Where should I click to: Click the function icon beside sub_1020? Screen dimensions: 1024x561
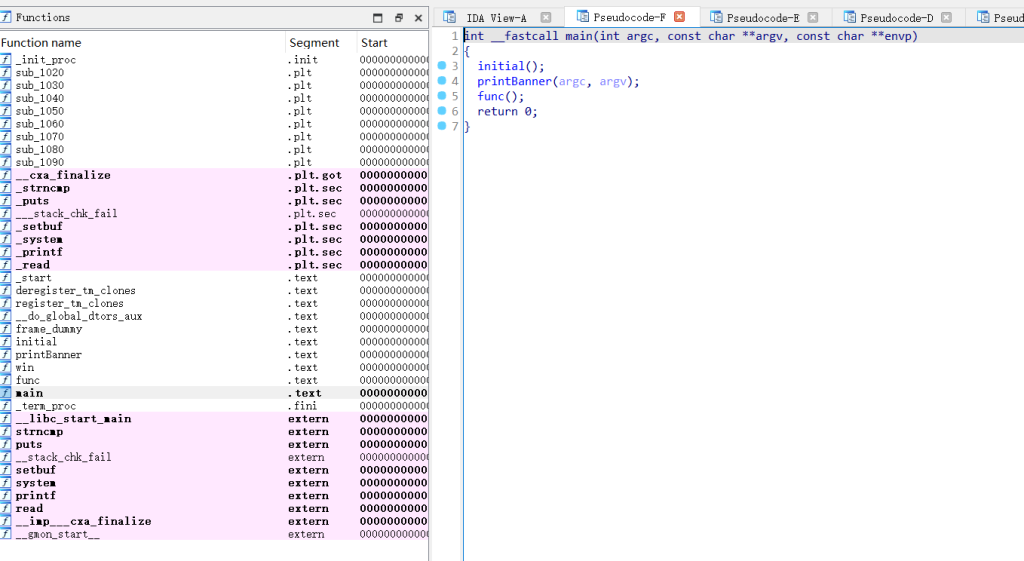(6, 72)
